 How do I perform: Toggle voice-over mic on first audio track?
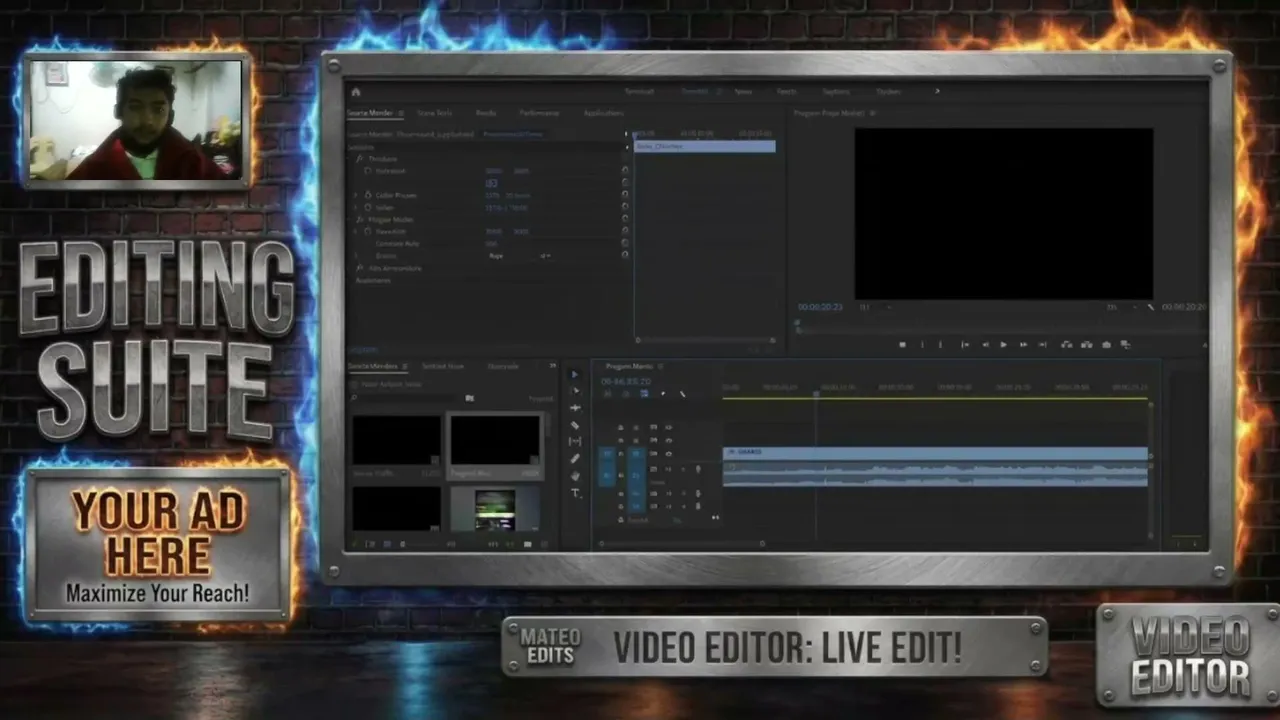698,468
